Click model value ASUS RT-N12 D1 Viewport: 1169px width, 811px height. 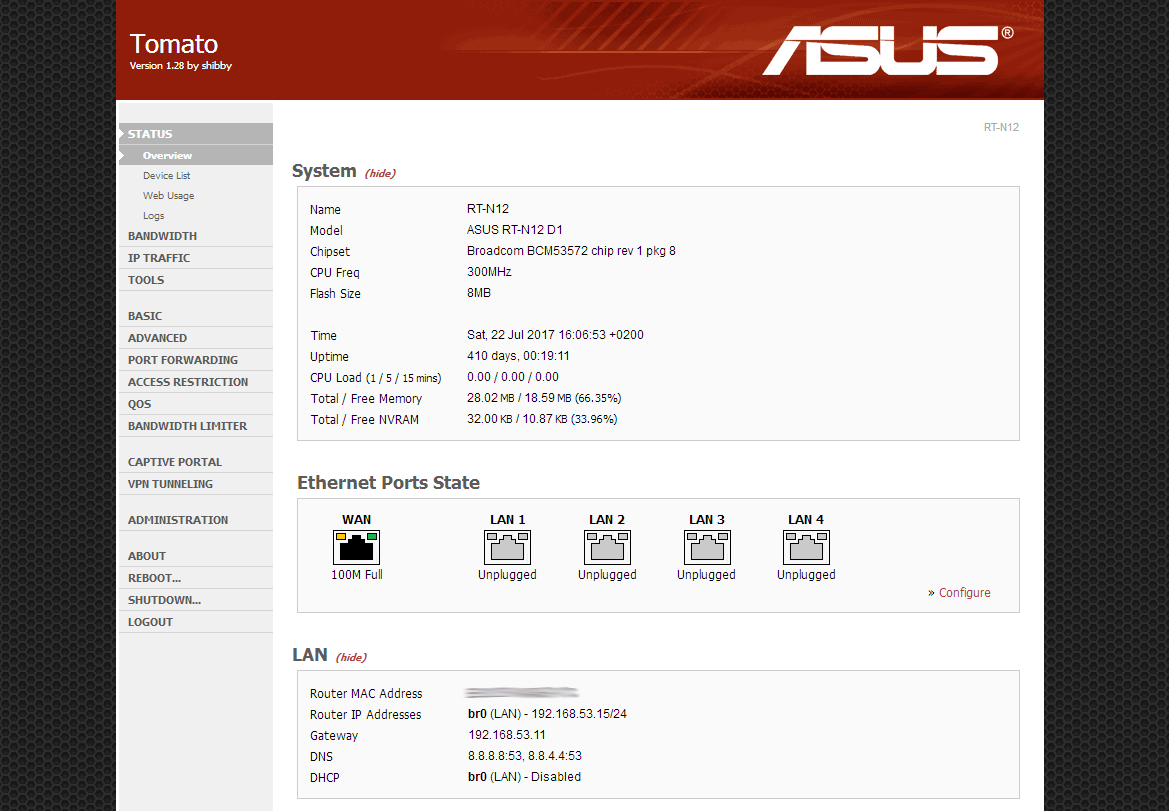514,230
